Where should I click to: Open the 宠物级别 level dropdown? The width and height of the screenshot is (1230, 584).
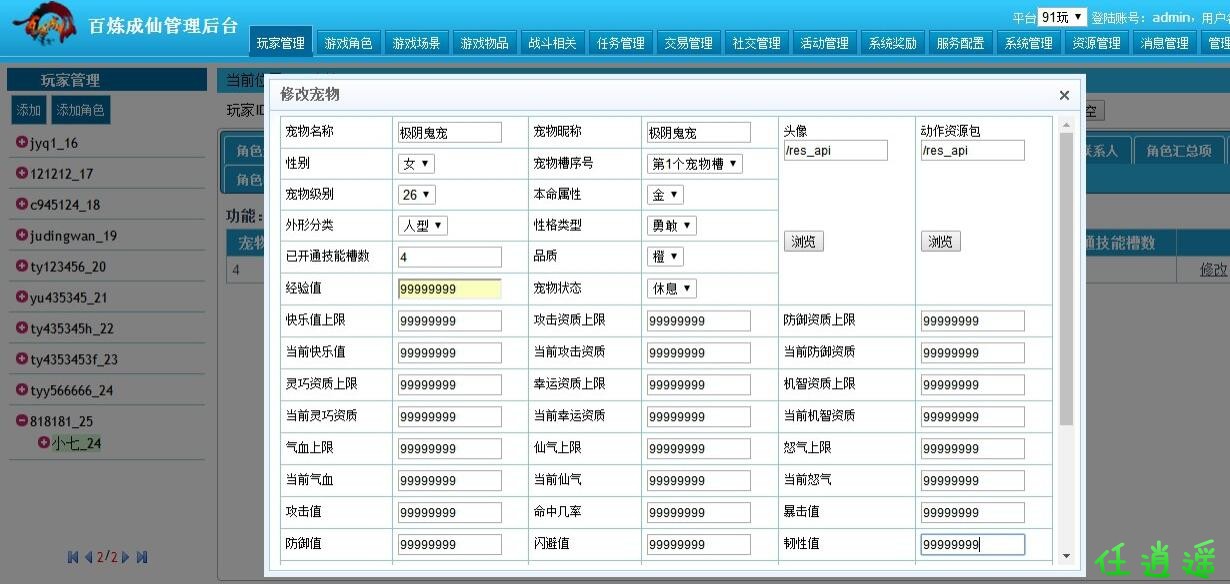pyautogui.click(x=417, y=194)
